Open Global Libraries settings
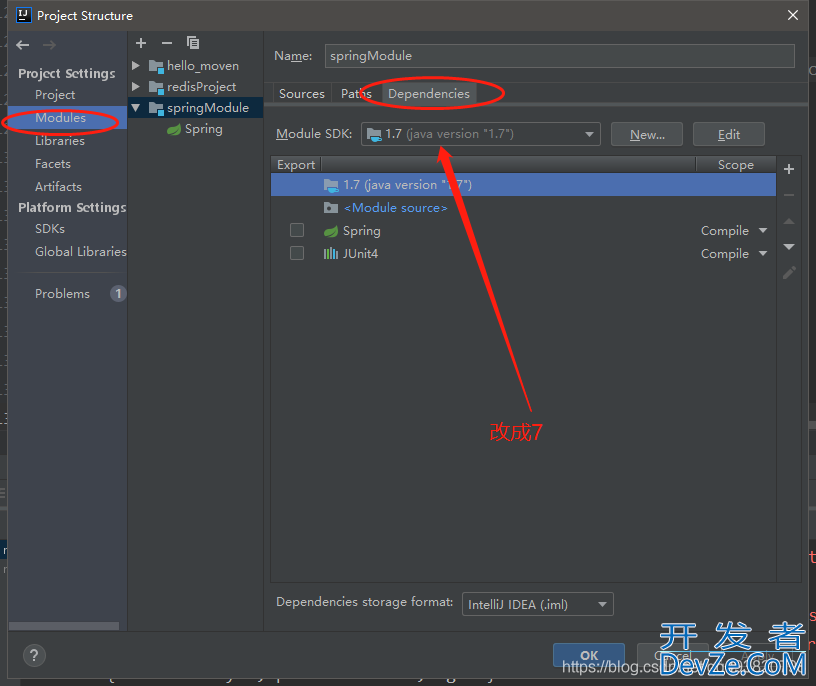The image size is (816, 686). 81,252
